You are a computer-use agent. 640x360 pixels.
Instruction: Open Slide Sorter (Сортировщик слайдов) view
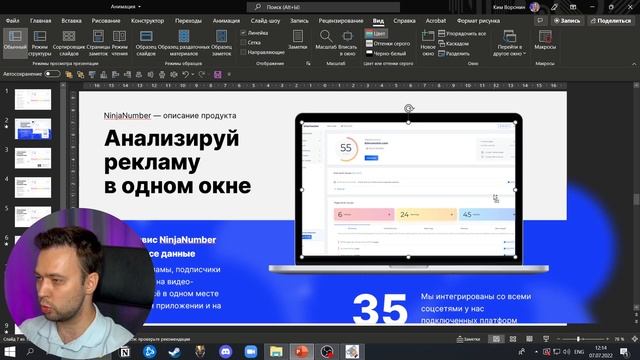tap(69, 43)
